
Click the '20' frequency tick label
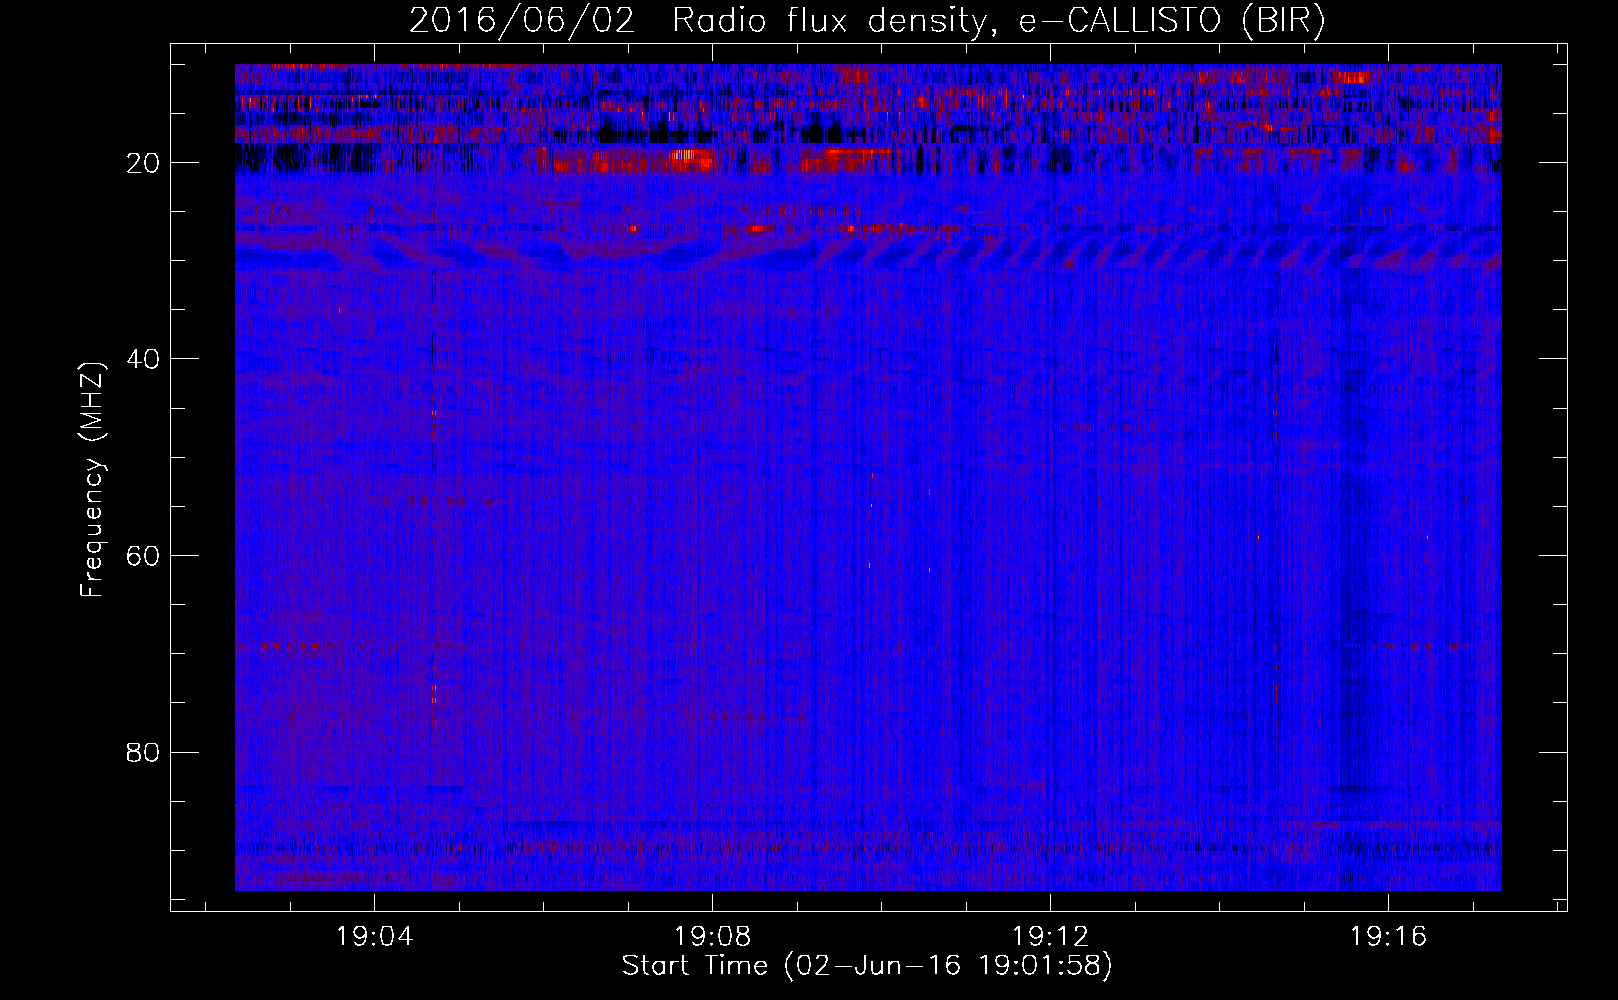[x=144, y=163]
